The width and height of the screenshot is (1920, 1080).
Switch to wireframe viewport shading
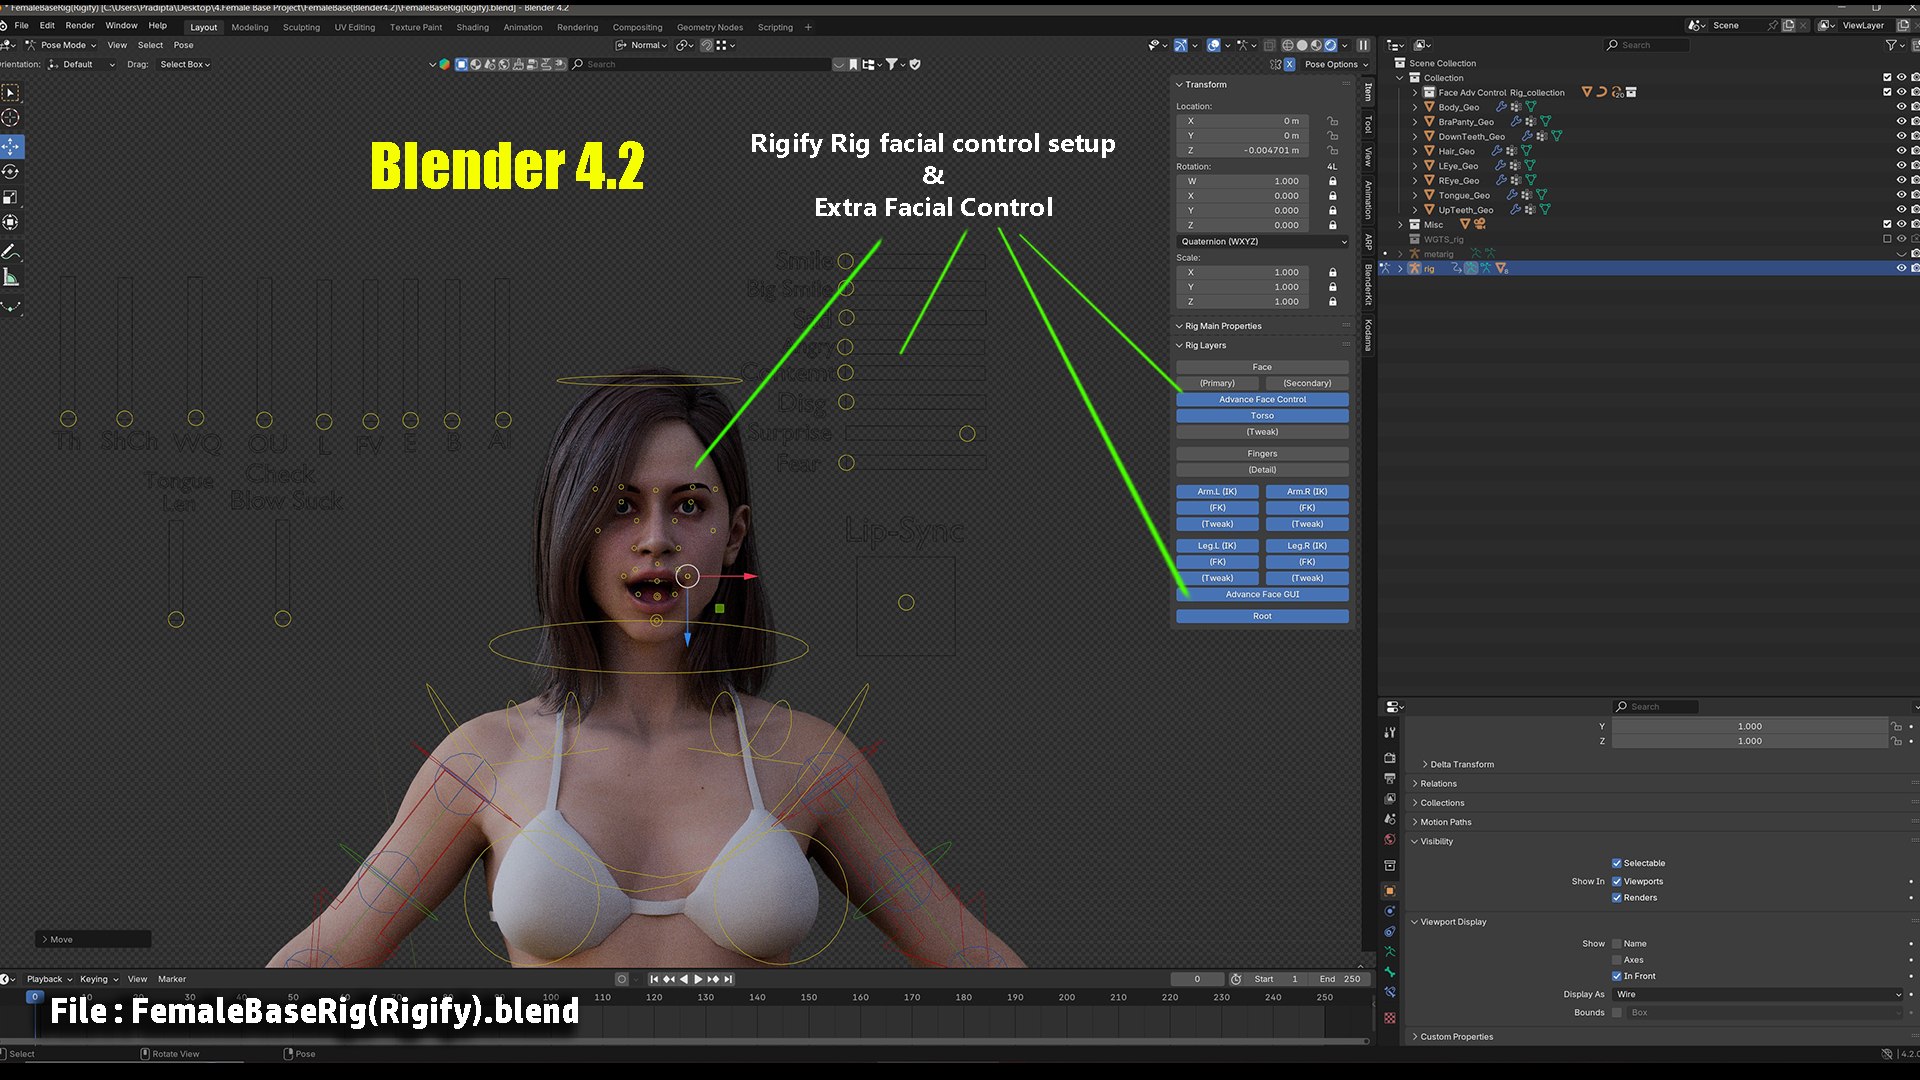click(1288, 45)
